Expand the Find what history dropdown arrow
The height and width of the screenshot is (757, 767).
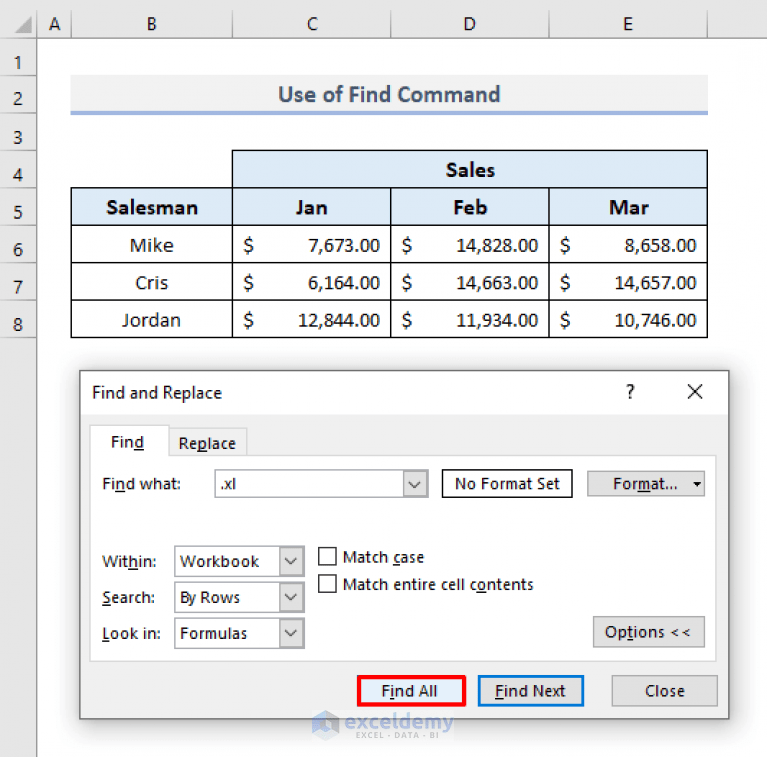[415, 484]
